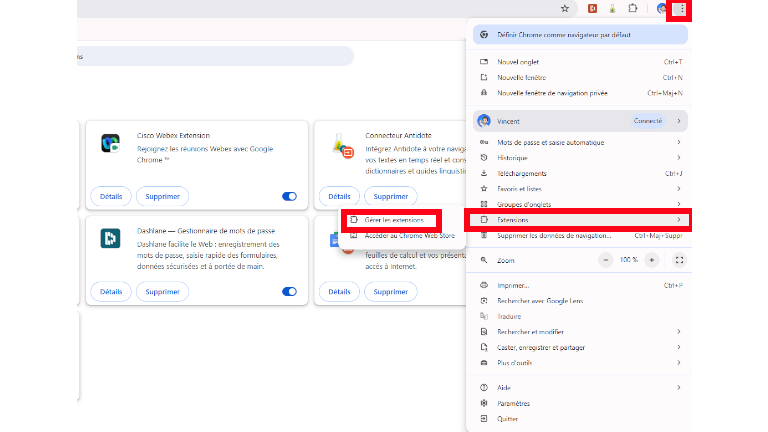Open Détails for Dashlane

(x=111, y=291)
